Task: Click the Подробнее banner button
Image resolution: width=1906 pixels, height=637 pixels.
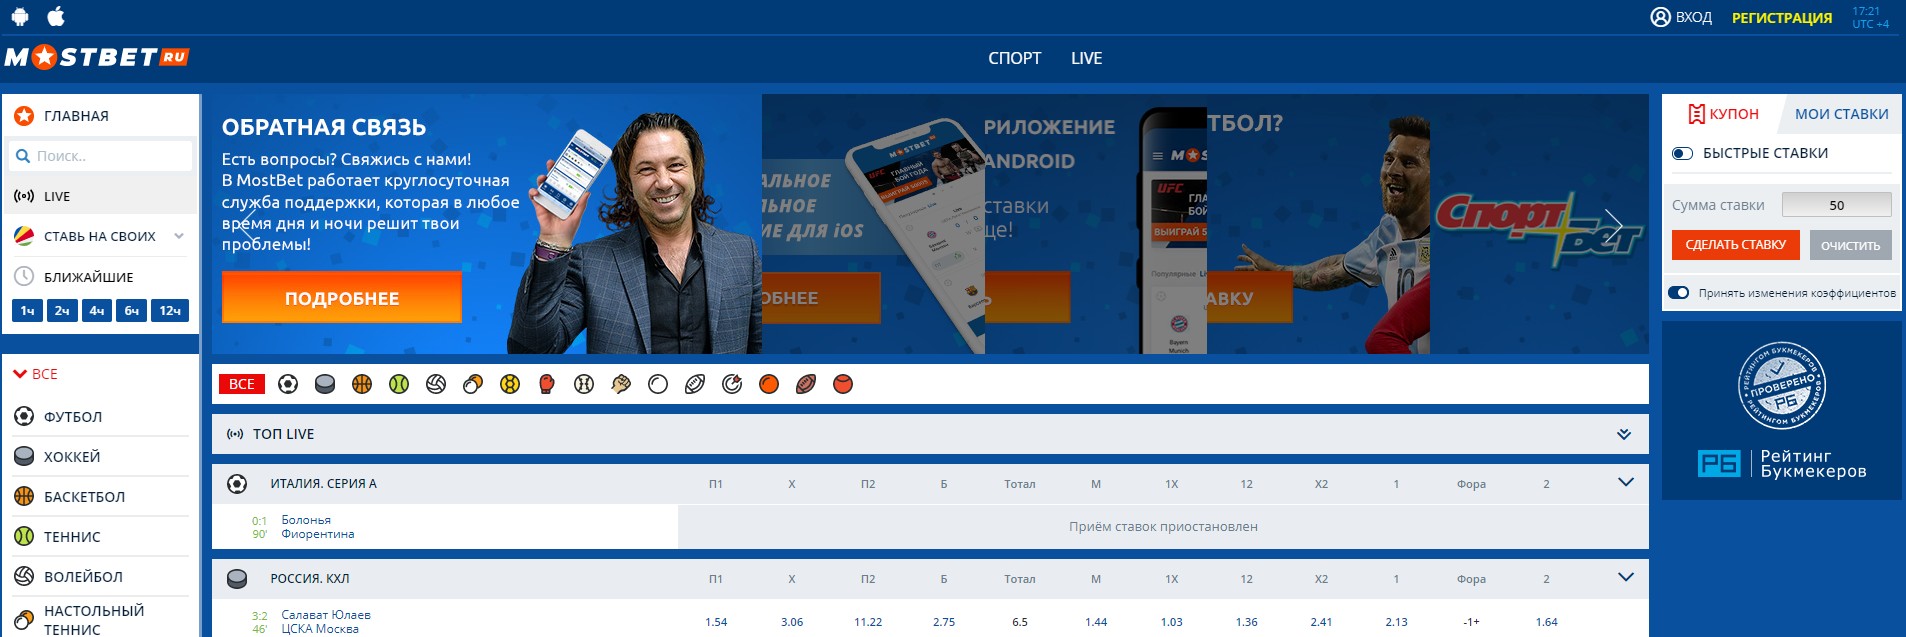Action: 342,298
